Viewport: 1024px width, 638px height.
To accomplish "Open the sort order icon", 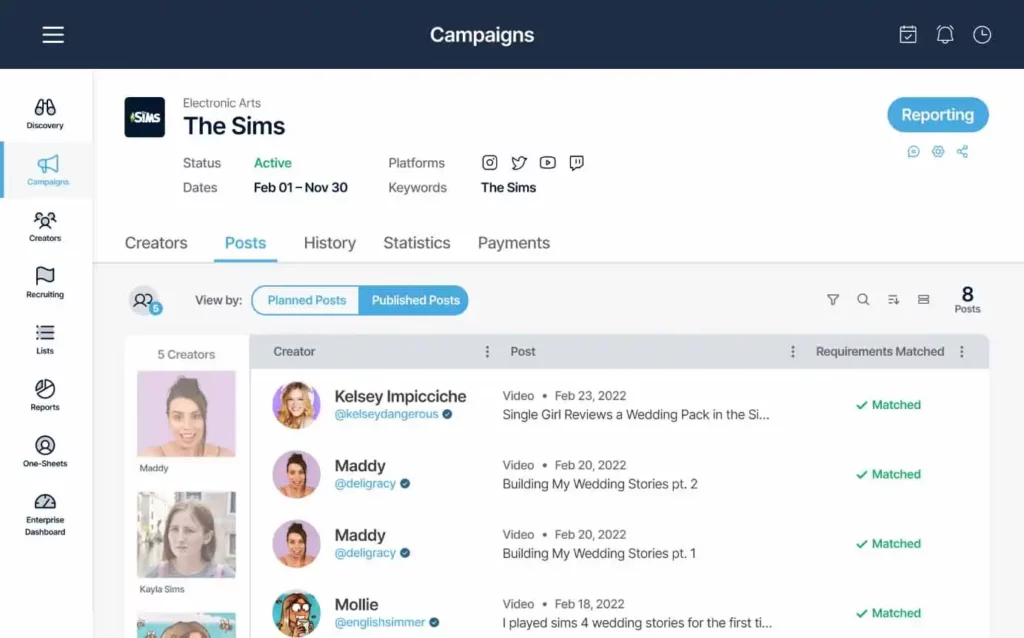I will (x=893, y=299).
